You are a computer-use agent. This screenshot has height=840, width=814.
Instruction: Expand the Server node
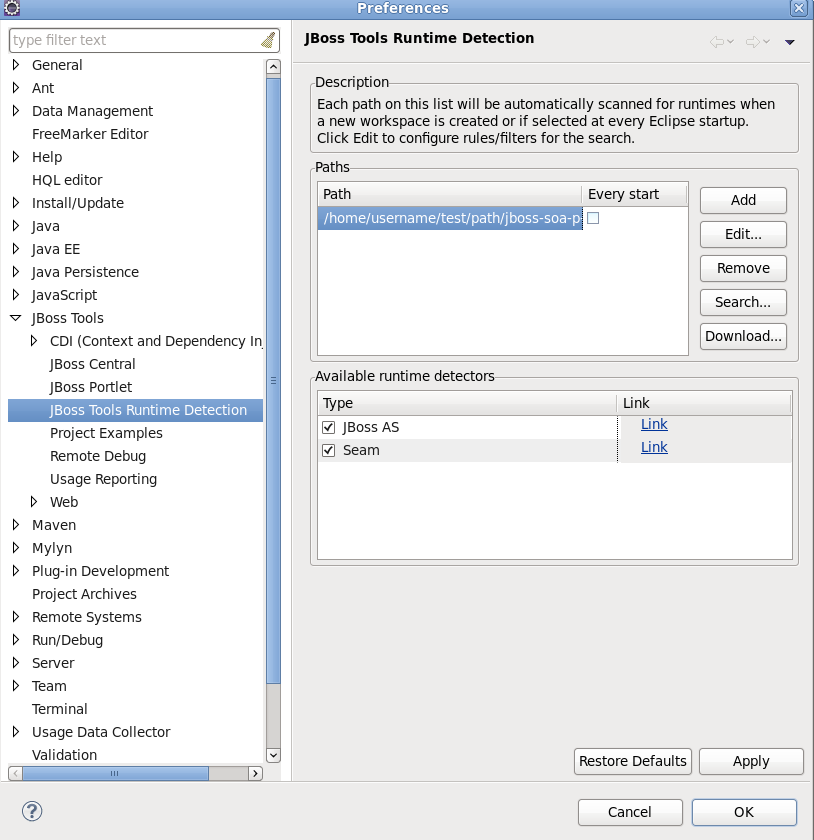pyautogui.click(x=16, y=663)
